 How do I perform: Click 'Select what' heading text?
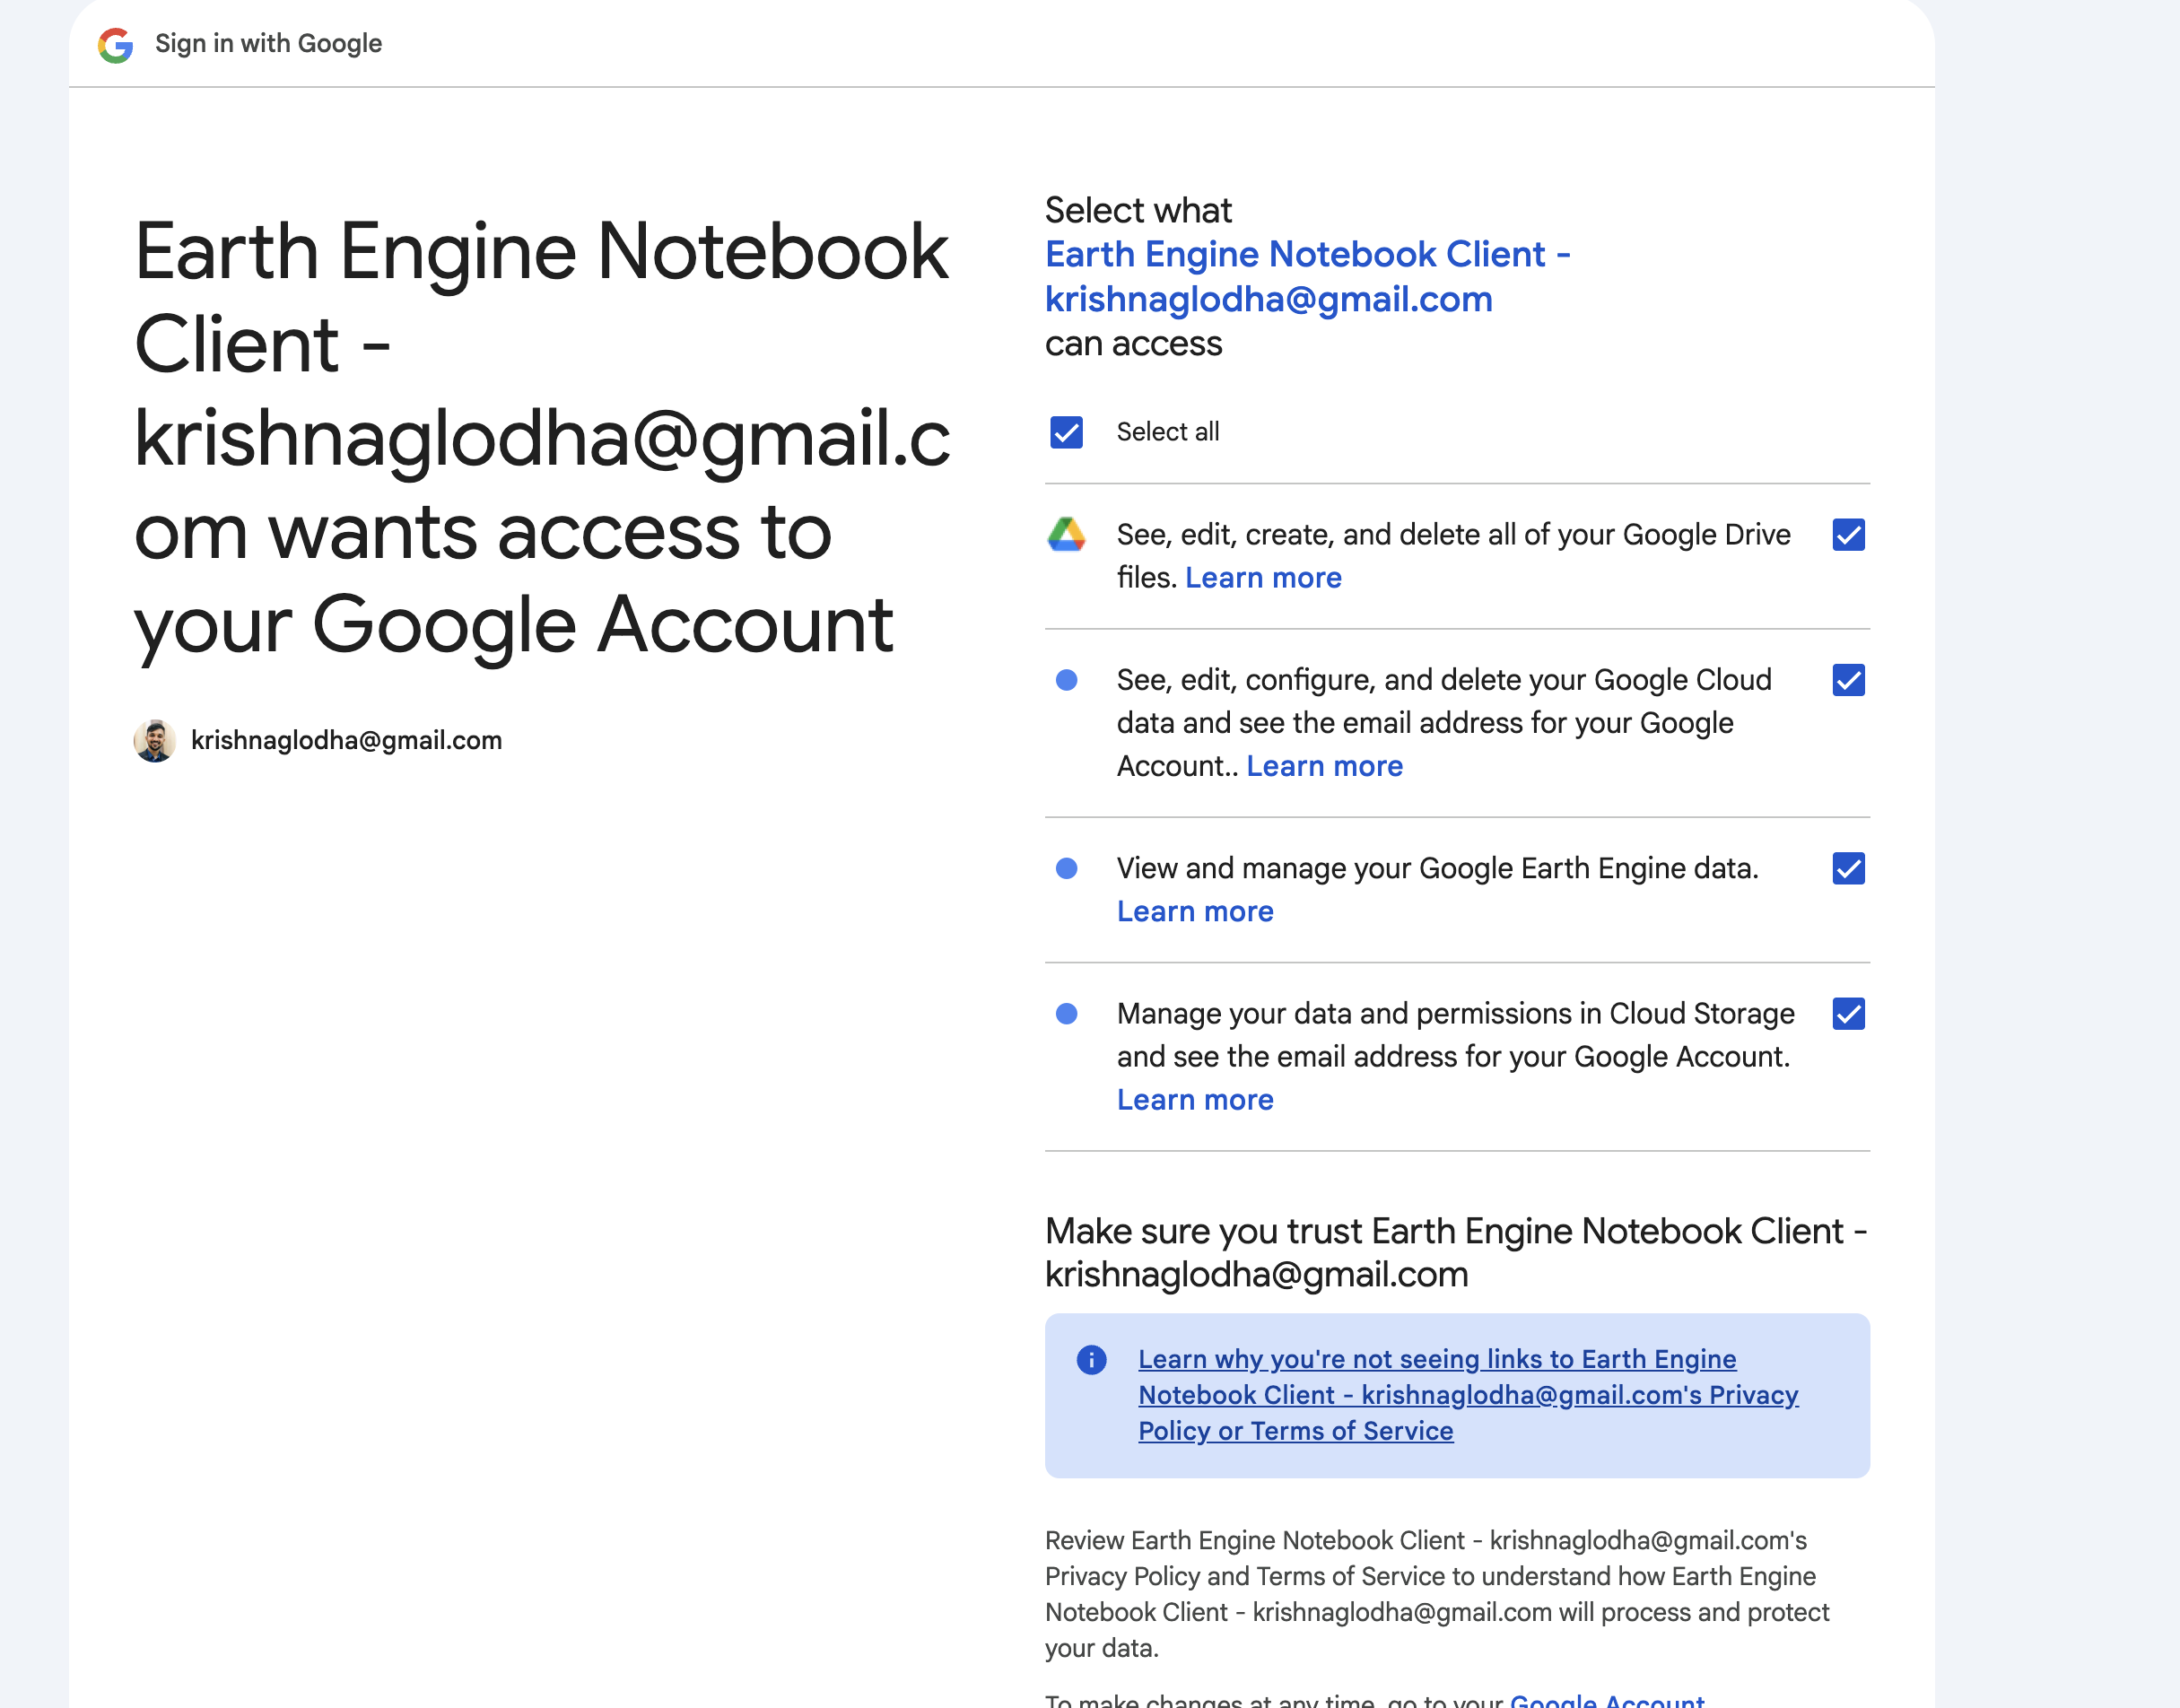(x=1138, y=210)
